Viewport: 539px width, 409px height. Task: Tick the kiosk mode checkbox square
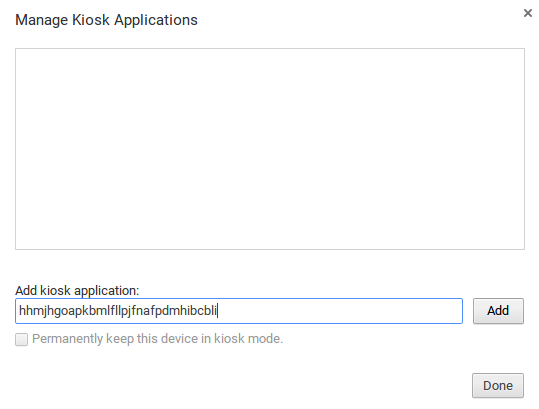point(21,339)
